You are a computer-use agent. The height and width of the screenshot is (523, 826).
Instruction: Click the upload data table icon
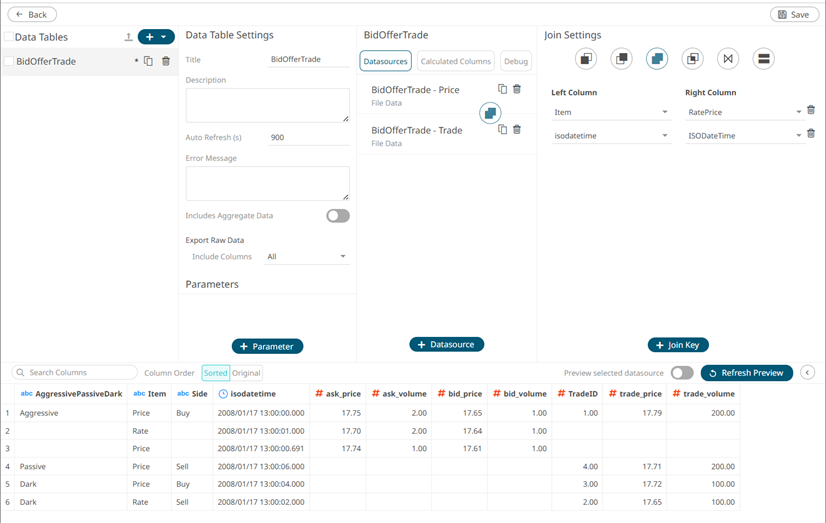[x=128, y=37]
